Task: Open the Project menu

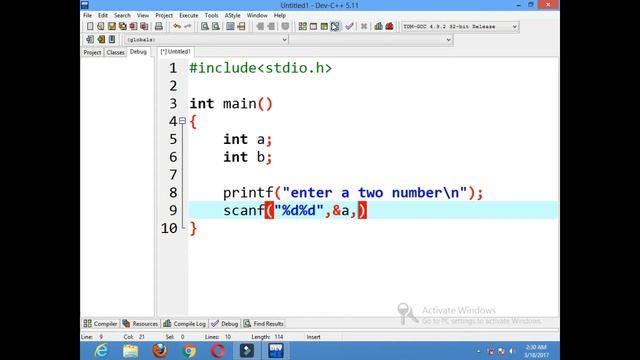Action: [x=164, y=16]
